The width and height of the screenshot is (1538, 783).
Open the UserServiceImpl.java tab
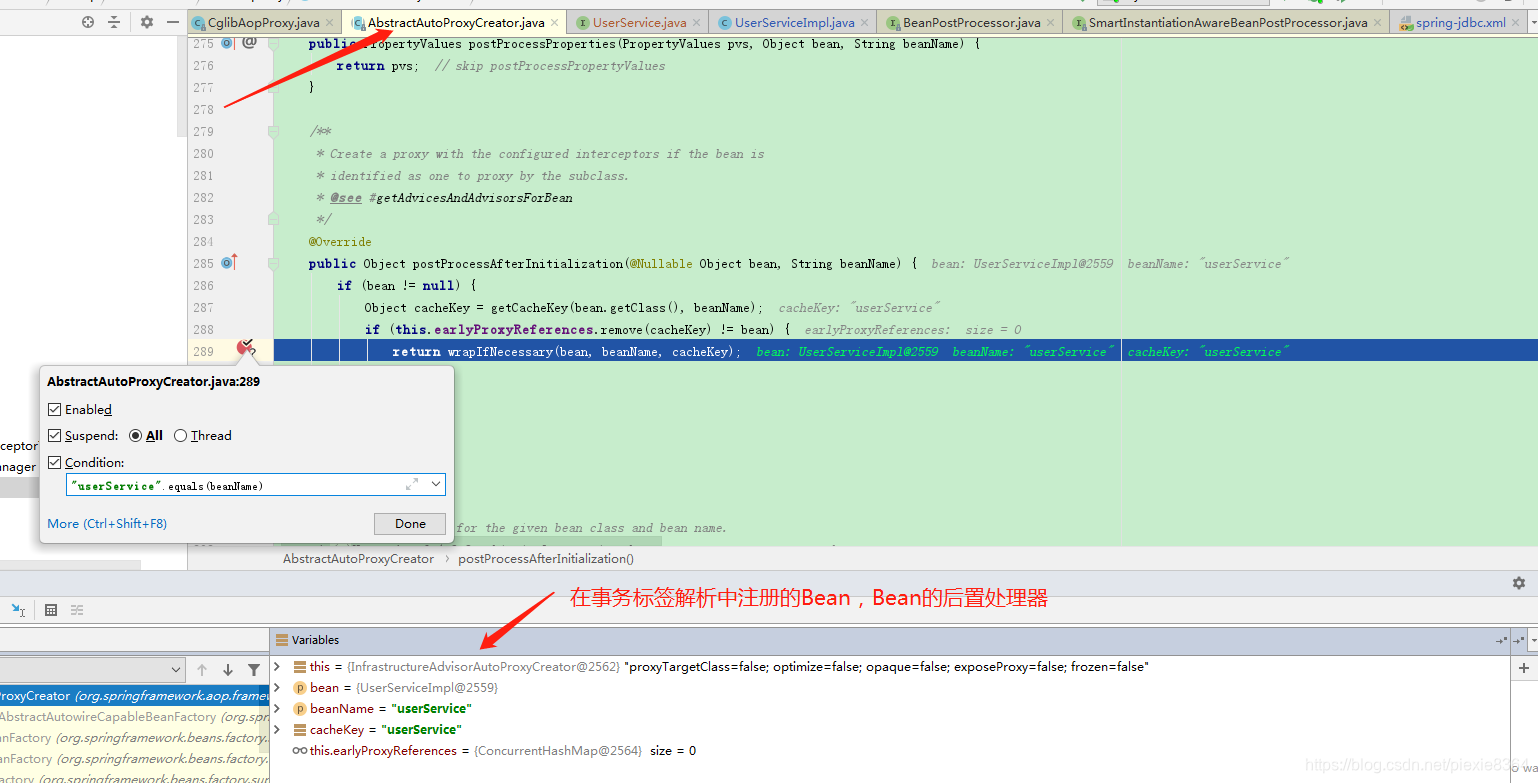click(x=794, y=23)
